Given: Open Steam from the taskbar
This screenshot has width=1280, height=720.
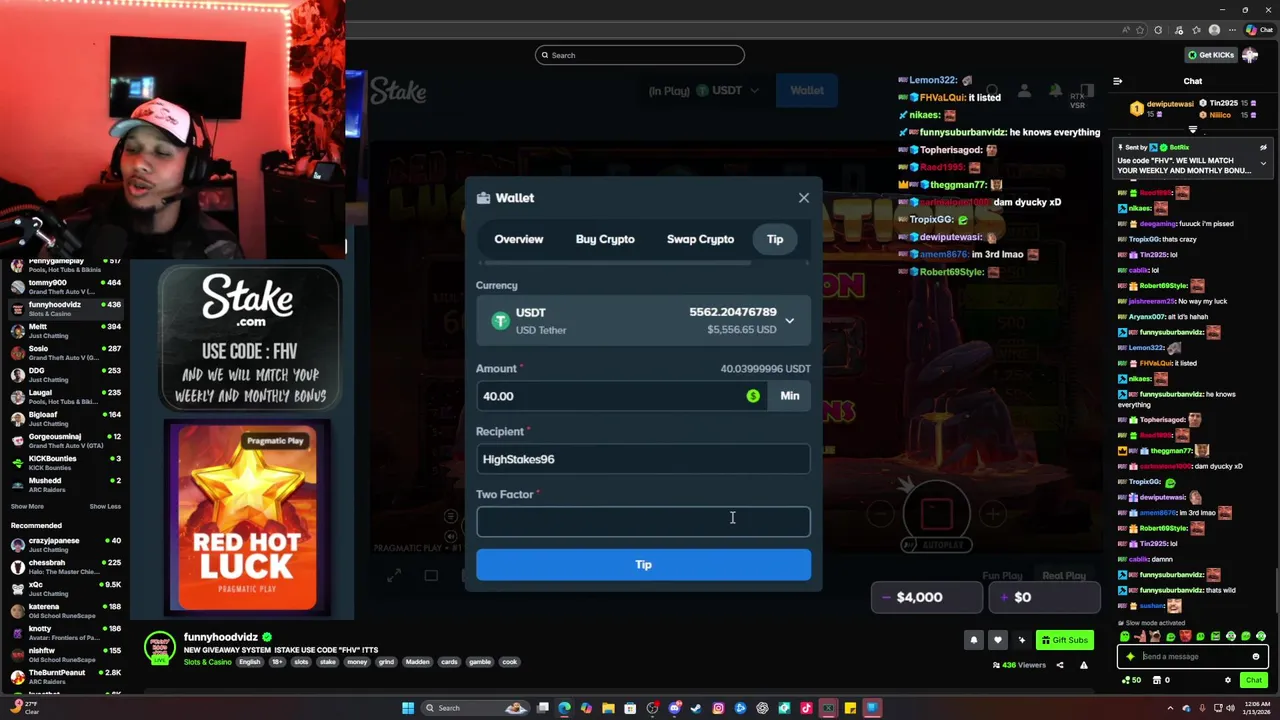Looking at the screenshot, I should (696, 708).
